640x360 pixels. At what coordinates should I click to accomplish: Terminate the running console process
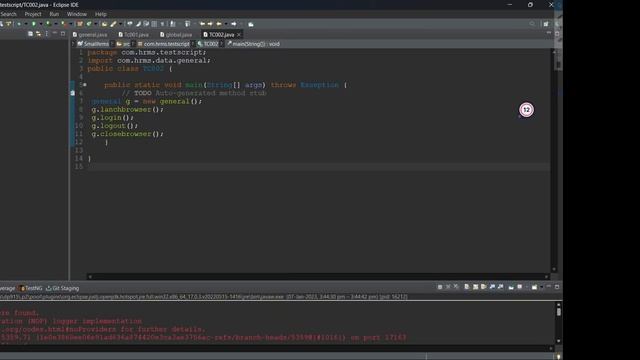pyautogui.click(x=440, y=287)
